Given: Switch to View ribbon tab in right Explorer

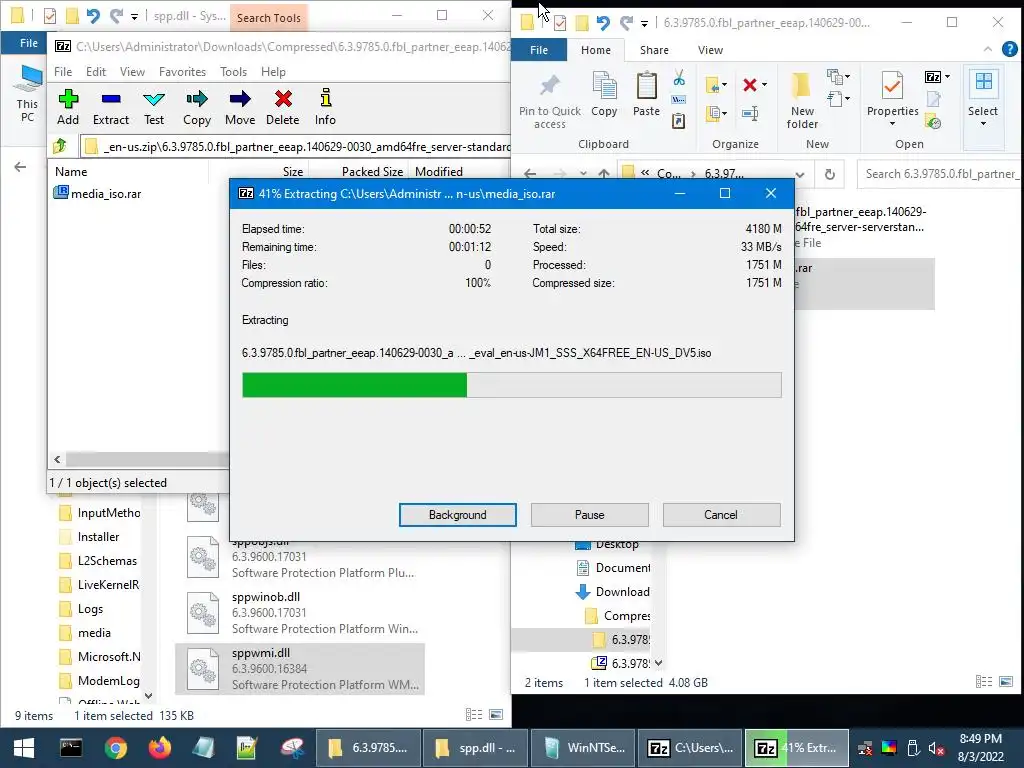Looking at the screenshot, I should 710,50.
